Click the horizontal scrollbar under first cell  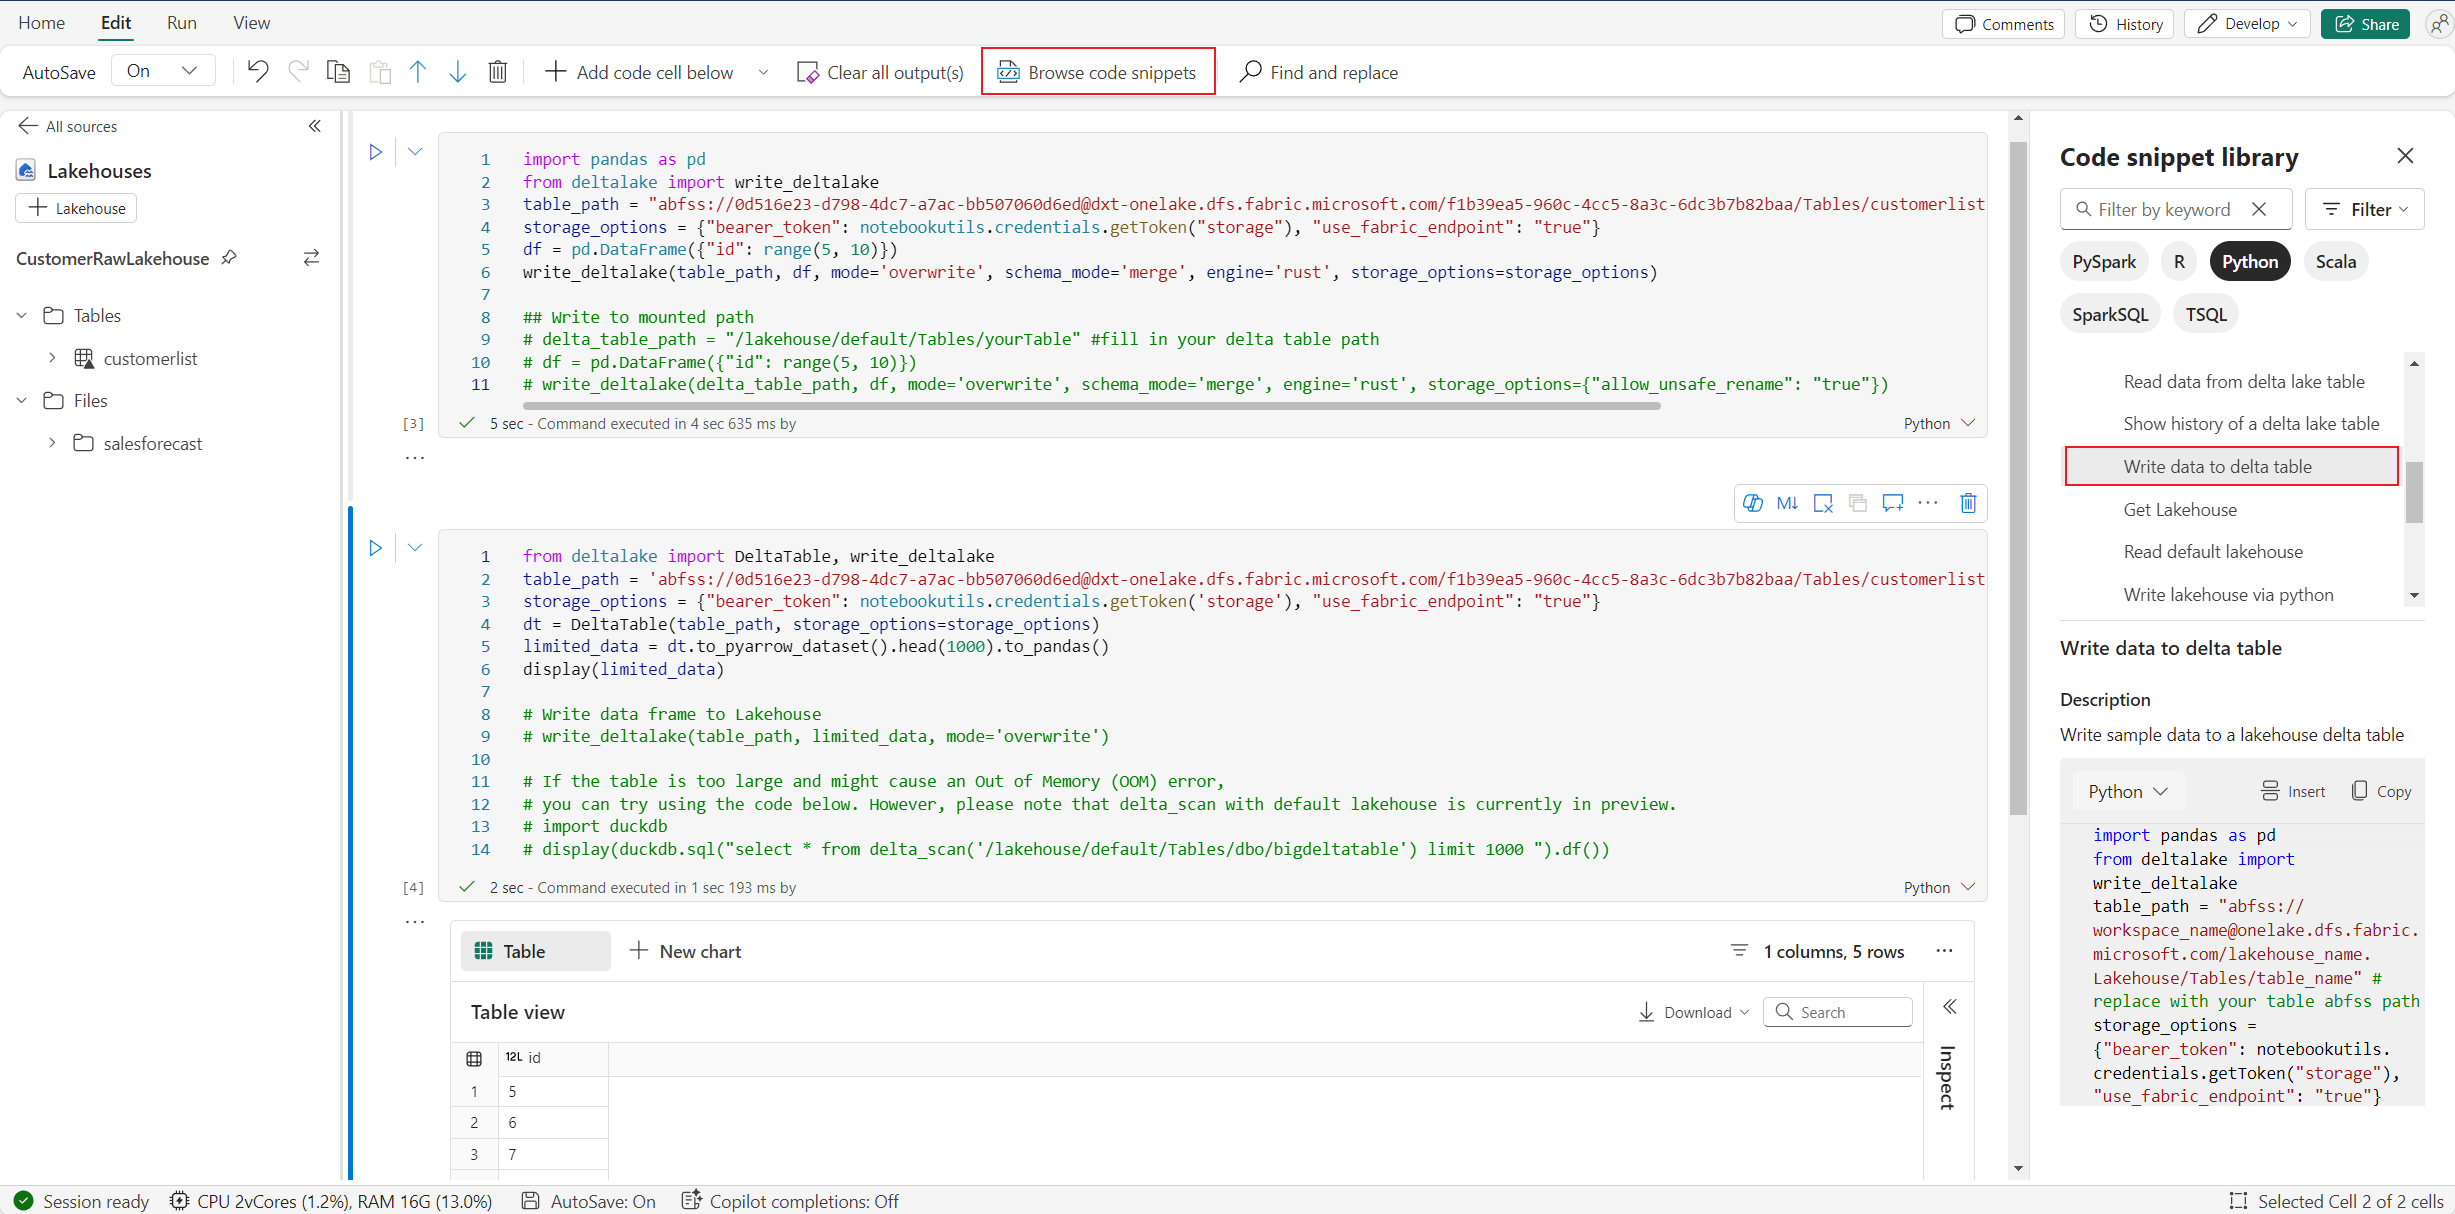click(1090, 406)
